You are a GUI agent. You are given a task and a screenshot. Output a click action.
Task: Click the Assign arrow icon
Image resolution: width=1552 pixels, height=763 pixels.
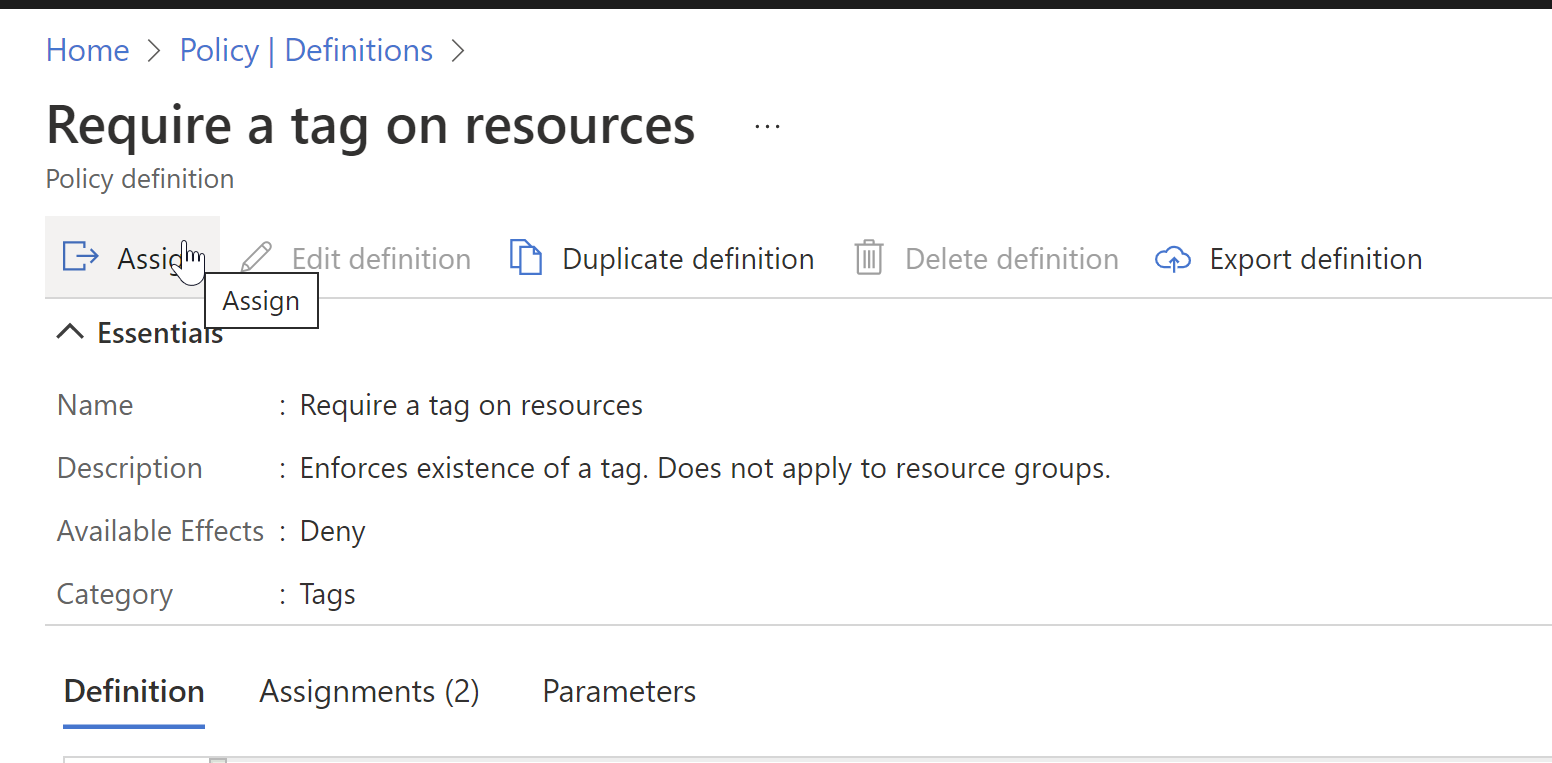[80, 257]
